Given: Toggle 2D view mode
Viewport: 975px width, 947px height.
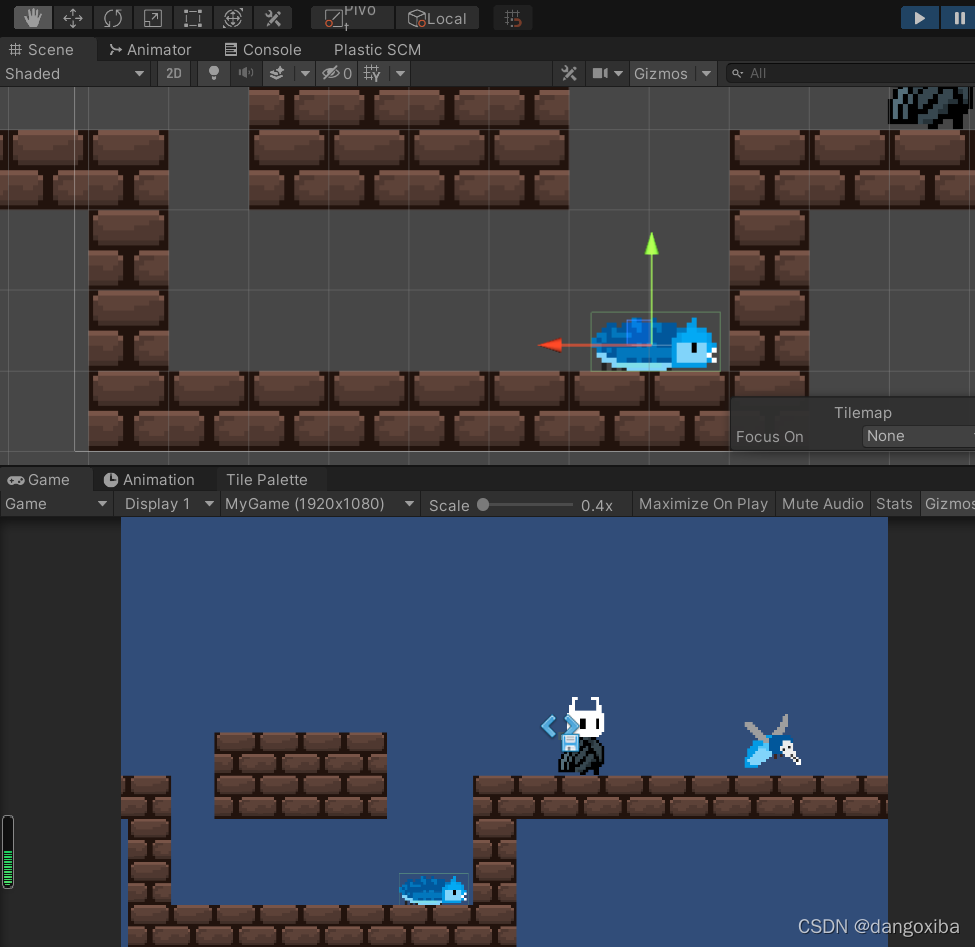Looking at the screenshot, I should click(x=173, y=73).
